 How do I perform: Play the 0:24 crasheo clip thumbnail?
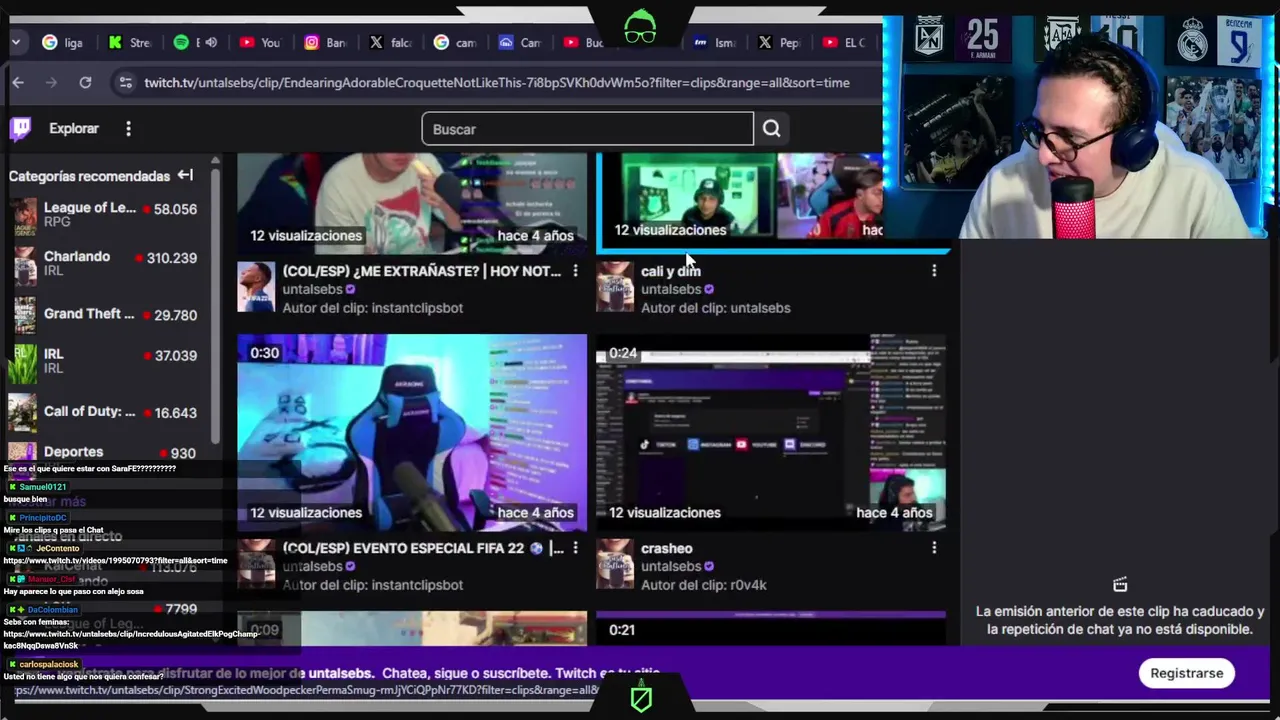pos(771,432)
